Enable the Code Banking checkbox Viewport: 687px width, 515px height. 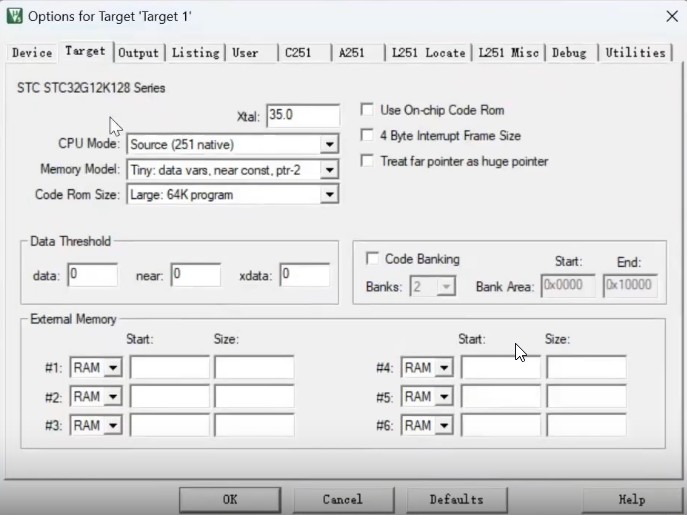pos(373,259)
